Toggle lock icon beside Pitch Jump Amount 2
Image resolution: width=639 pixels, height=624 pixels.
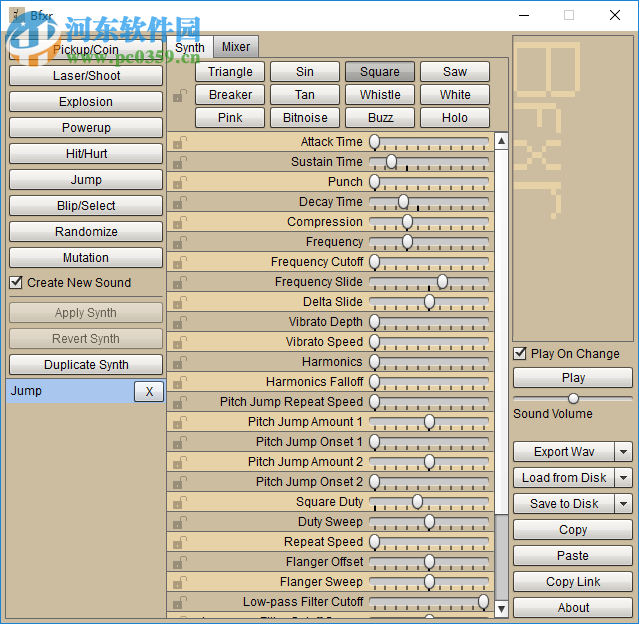180,462
